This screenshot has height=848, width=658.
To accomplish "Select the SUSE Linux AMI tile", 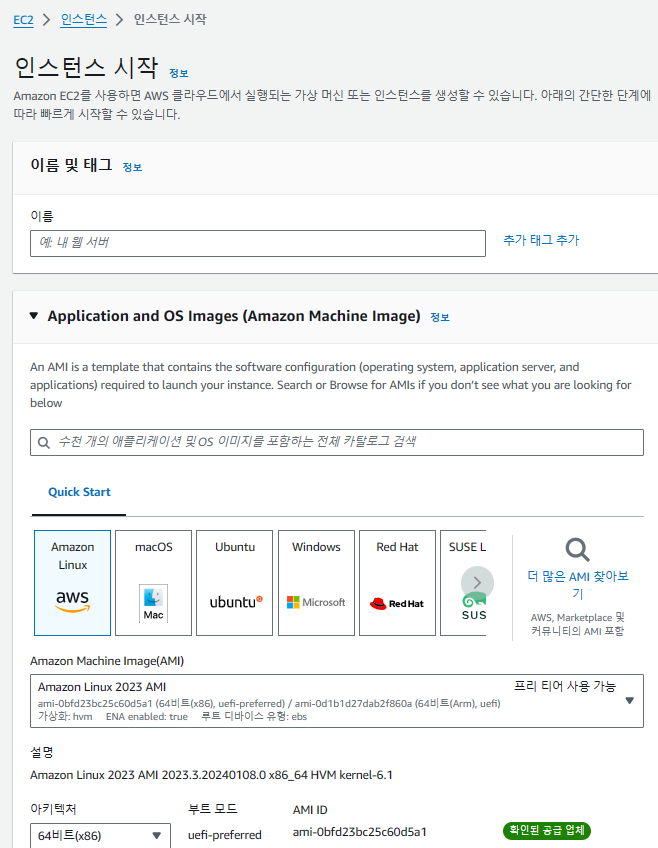I will coord(463,583).
